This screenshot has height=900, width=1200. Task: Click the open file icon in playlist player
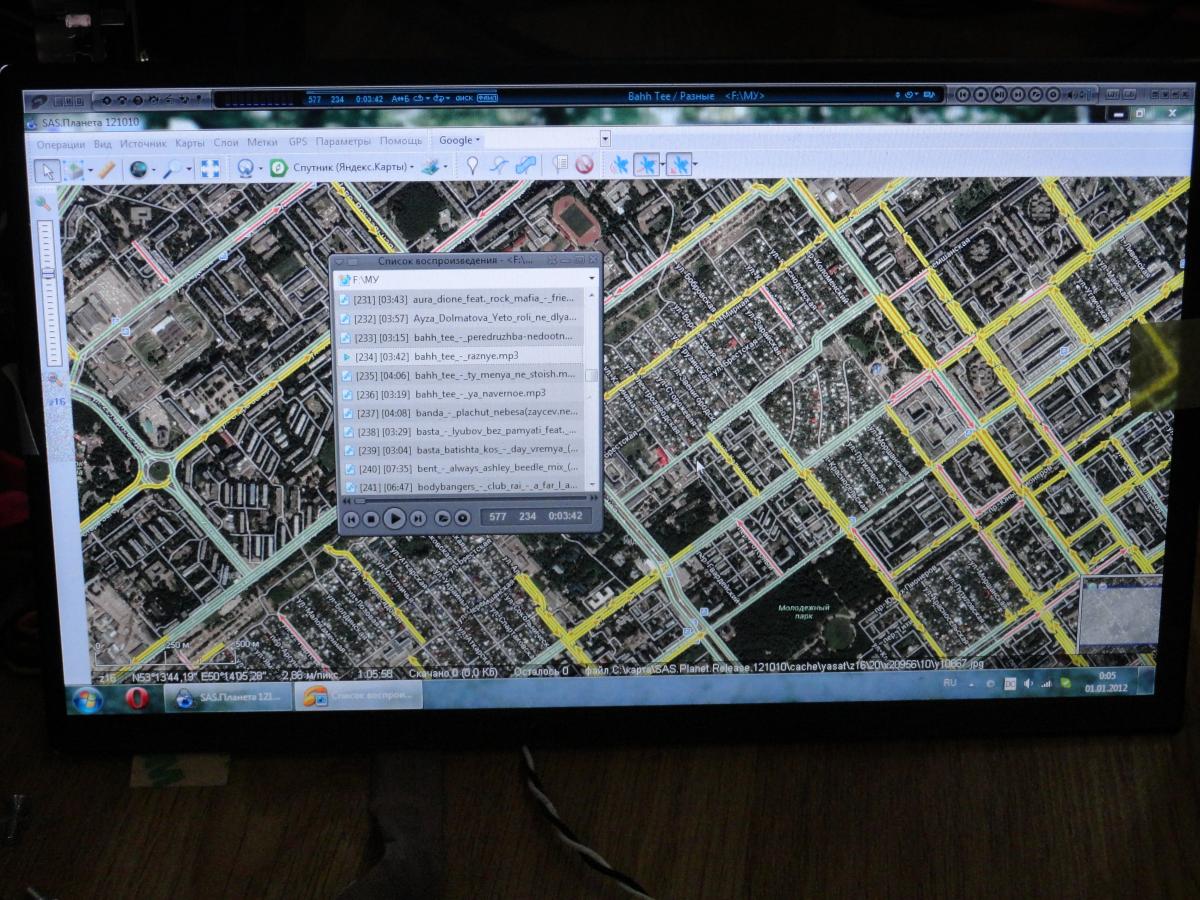(441, 517)
